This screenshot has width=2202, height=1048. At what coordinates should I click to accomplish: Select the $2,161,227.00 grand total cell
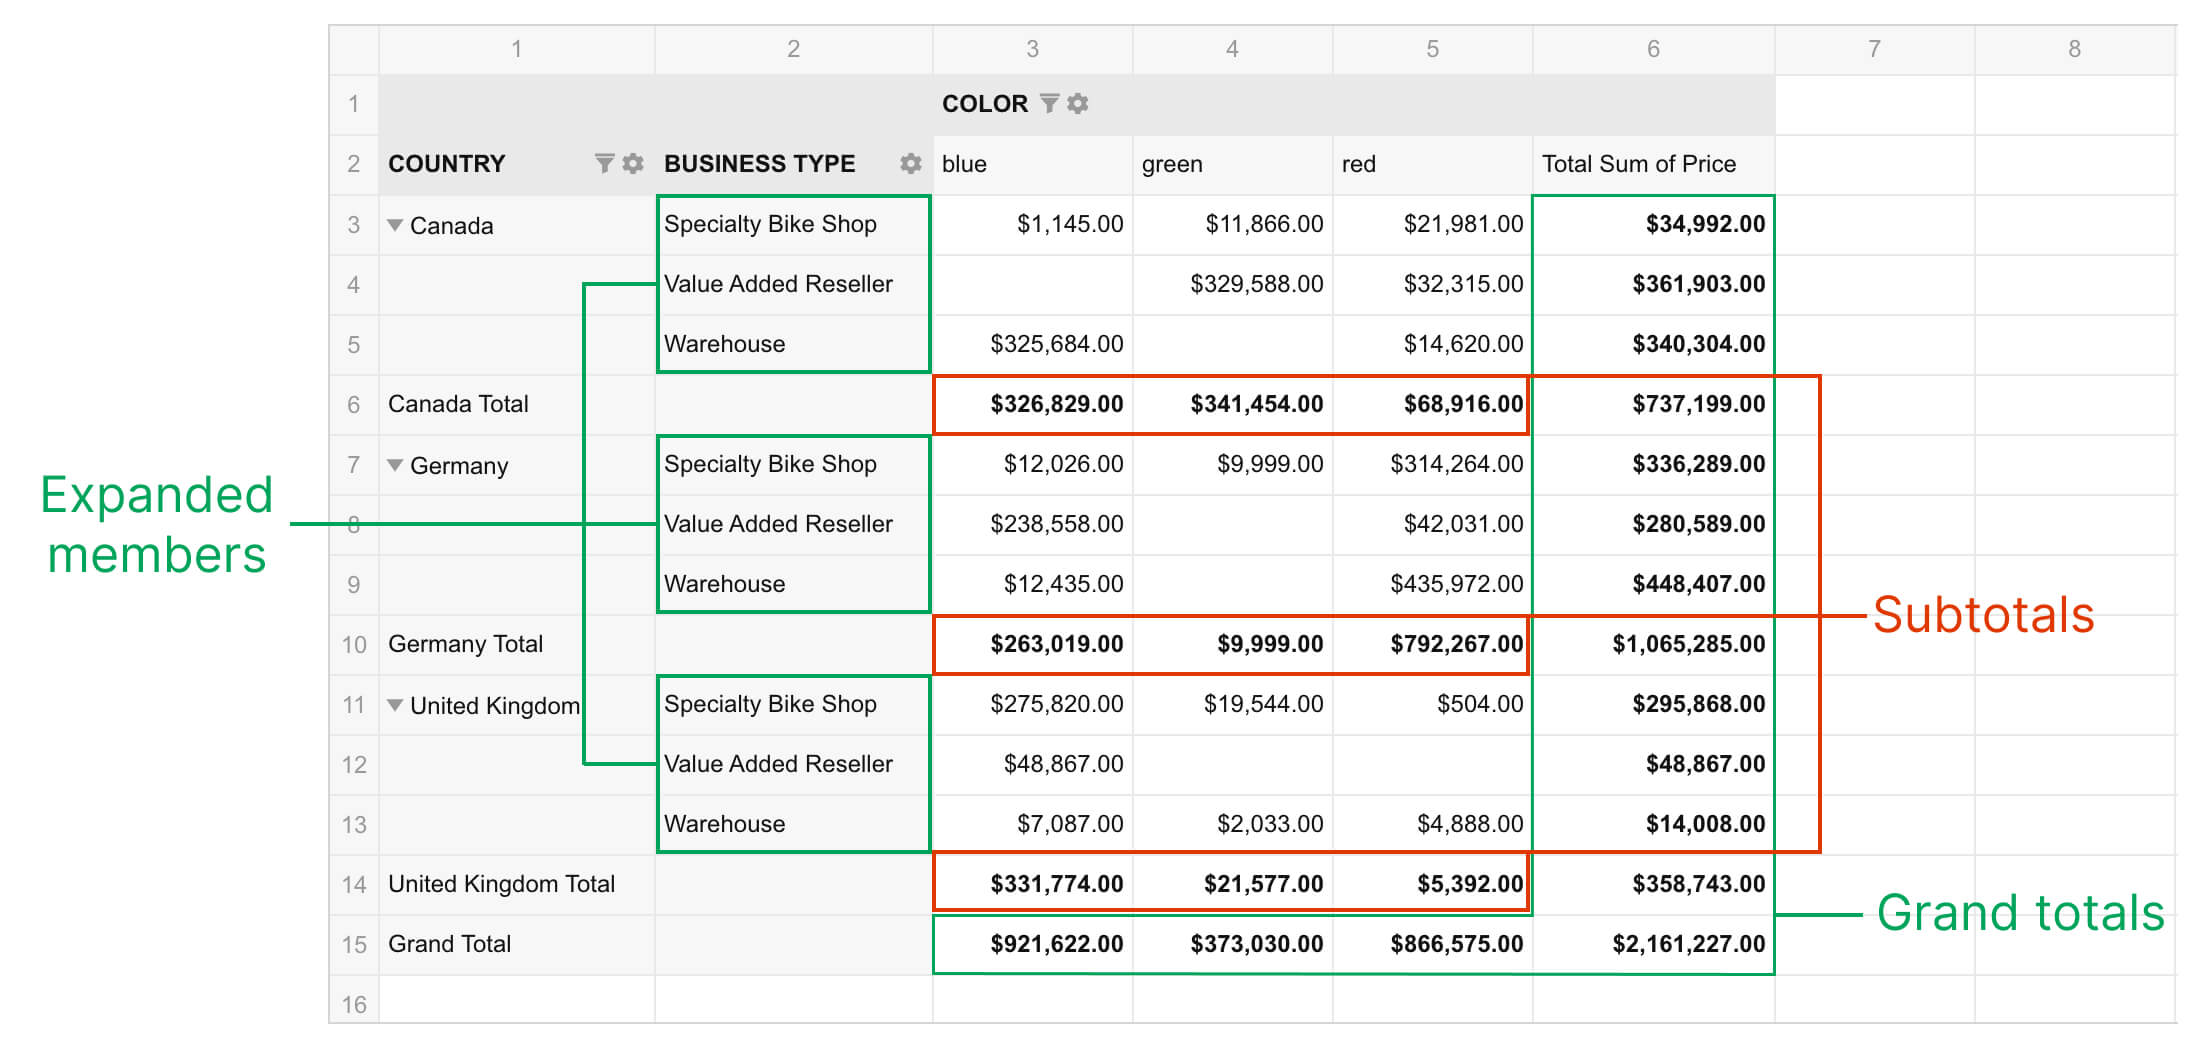pyautogui.click(x=1653, y=945)
